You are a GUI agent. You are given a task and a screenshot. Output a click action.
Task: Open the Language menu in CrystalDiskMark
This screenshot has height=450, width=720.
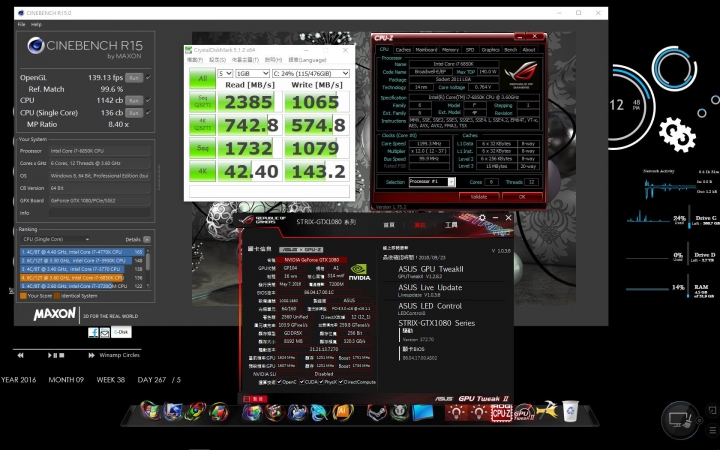click(x=307, y=60)
